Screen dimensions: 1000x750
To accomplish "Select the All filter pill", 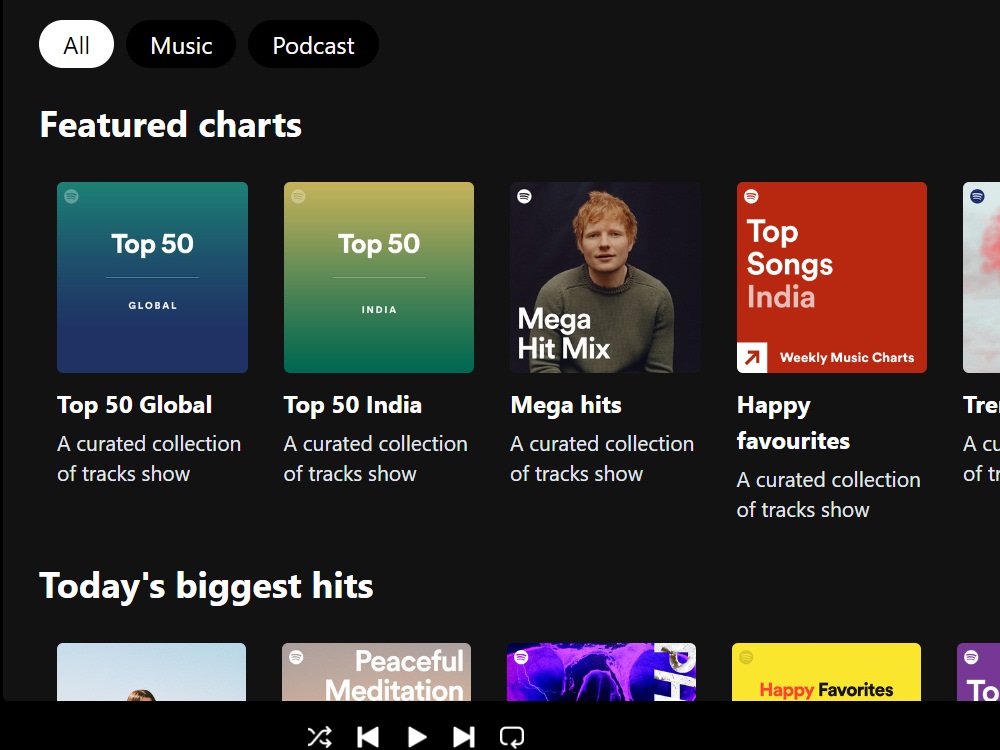I will tap(77, 45).
